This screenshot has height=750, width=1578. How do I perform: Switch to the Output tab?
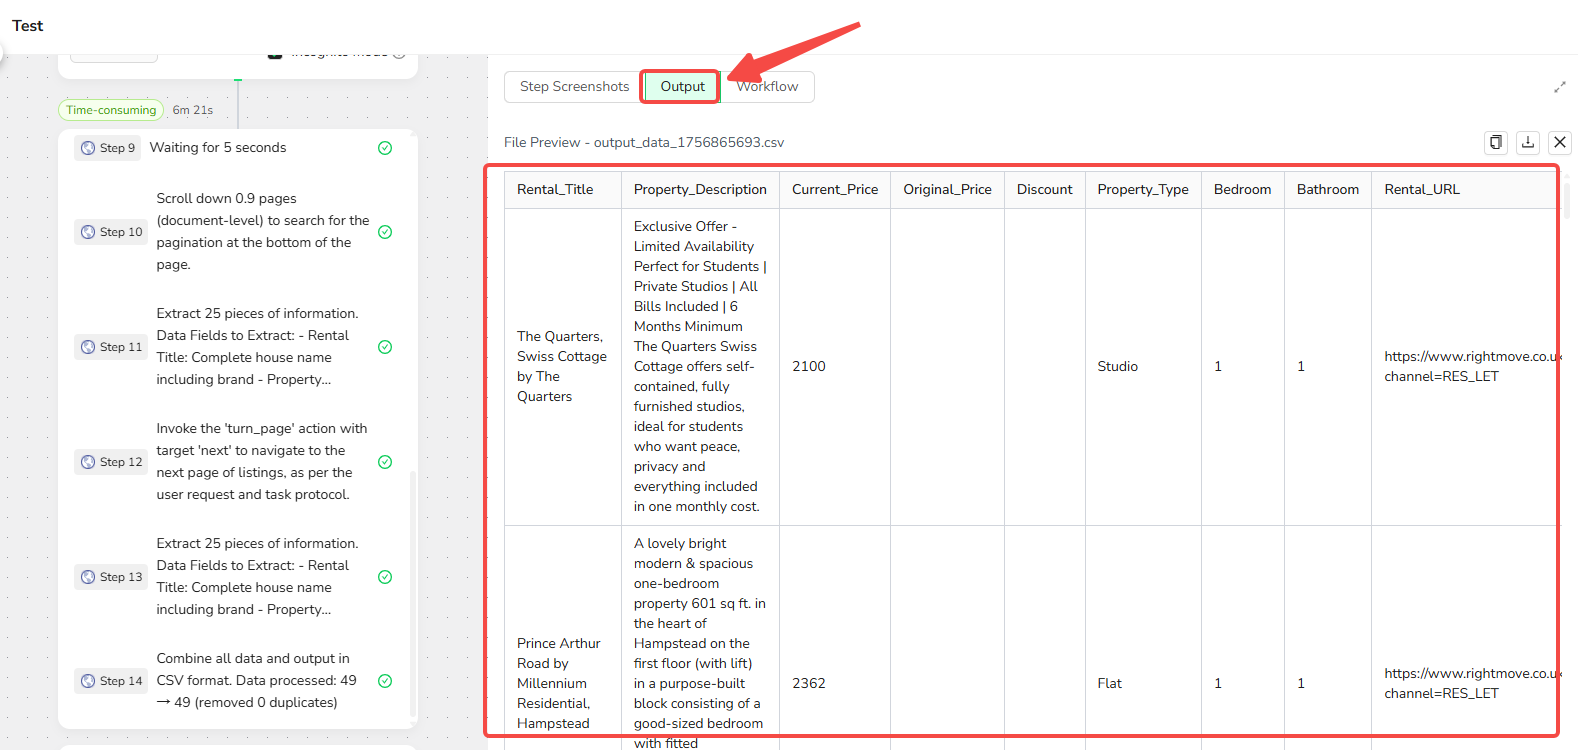coord(682,86)
